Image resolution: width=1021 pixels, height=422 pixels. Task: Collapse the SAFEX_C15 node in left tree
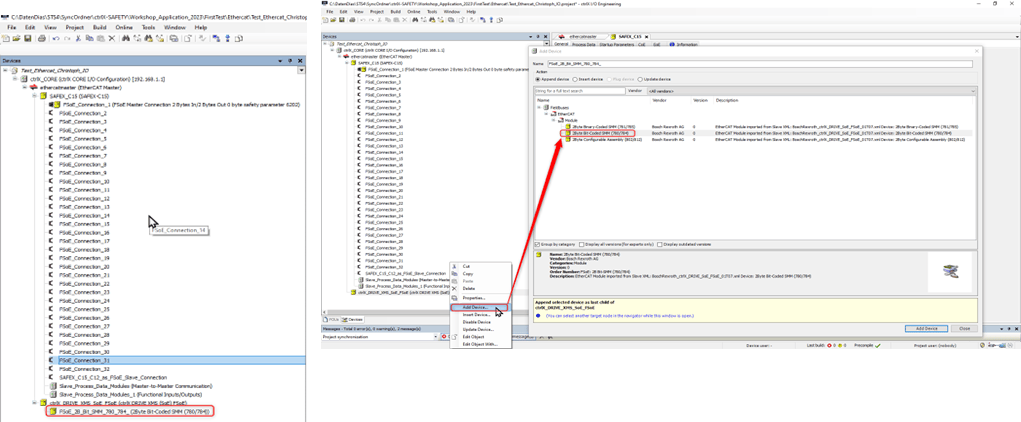(x=35, y=96)
